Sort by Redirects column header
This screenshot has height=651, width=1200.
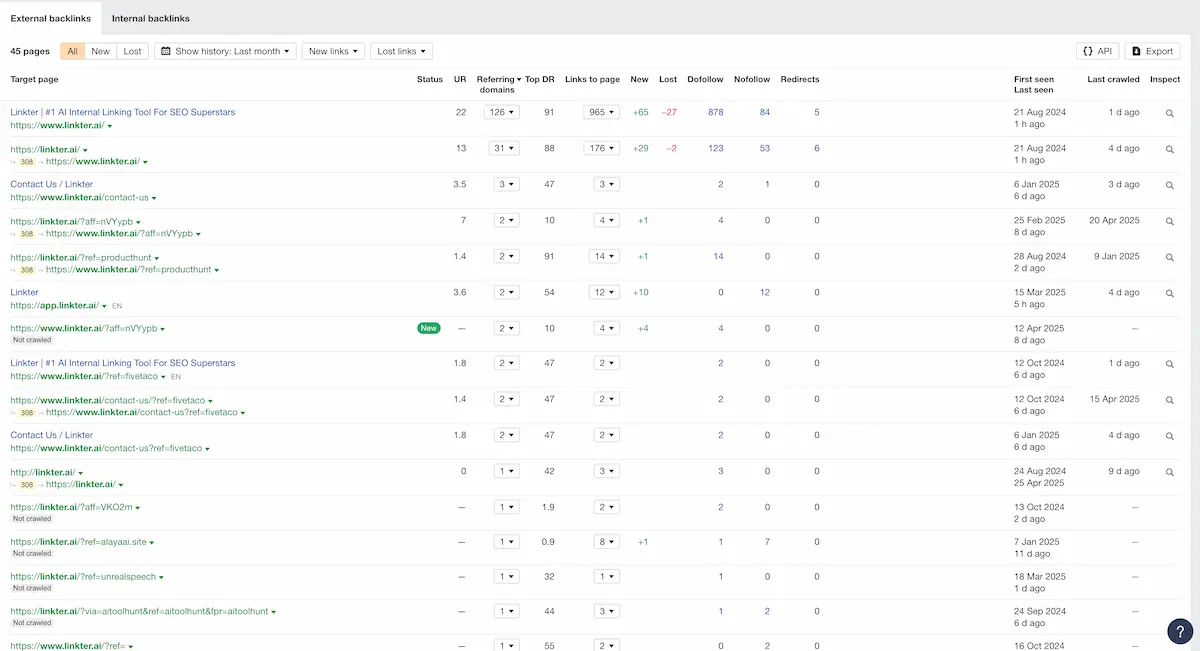tap(800, 79)
